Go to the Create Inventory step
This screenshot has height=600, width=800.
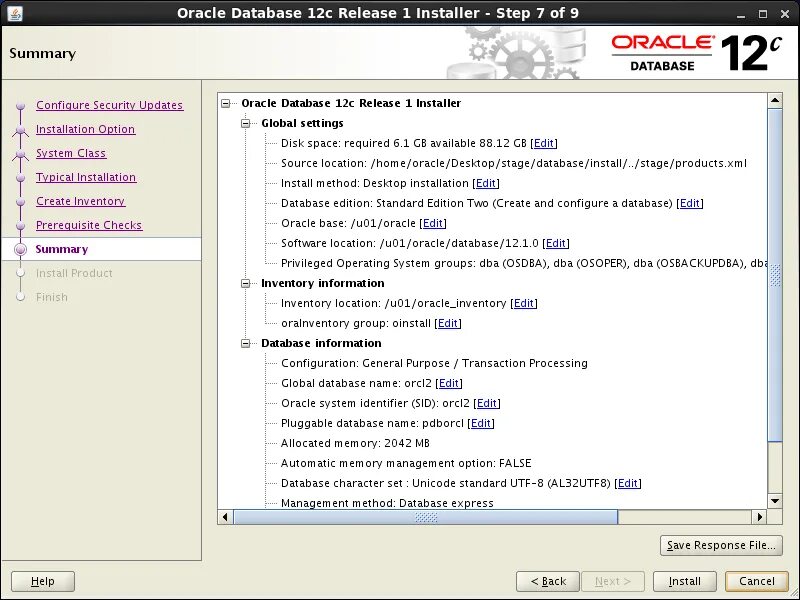[x=80, y=201]
